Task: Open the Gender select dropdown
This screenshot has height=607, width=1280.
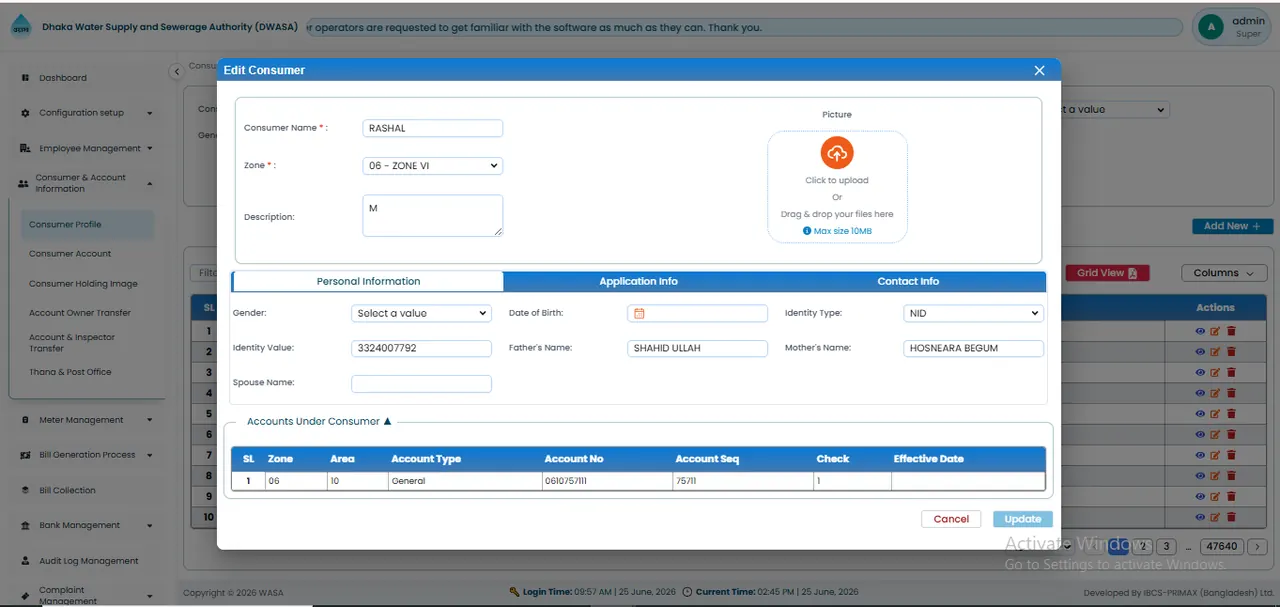Action: click(421, 313)
